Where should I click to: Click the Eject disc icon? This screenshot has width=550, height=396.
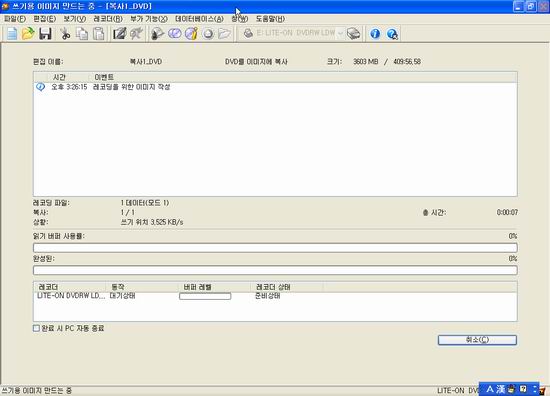pyautogui.click(x=208, y=34)
